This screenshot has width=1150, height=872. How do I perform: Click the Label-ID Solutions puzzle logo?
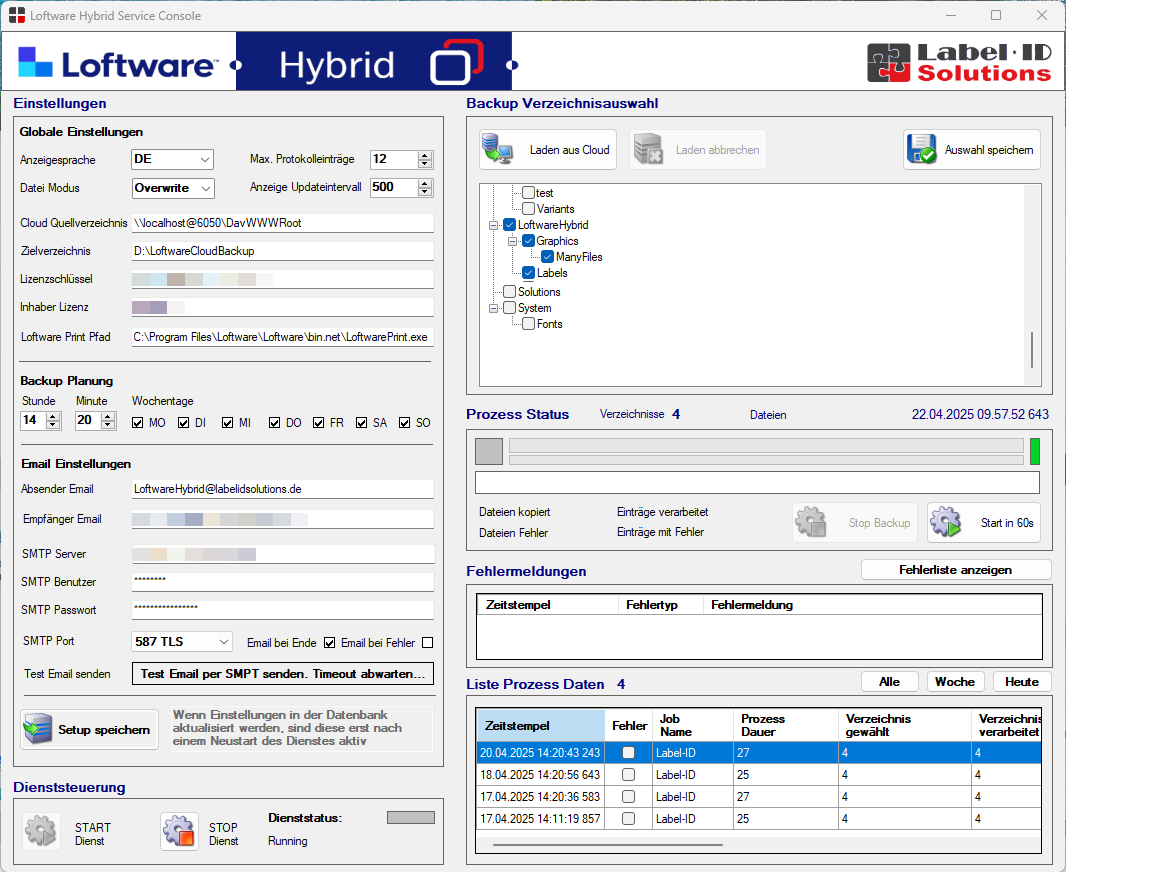coord(888,62)
